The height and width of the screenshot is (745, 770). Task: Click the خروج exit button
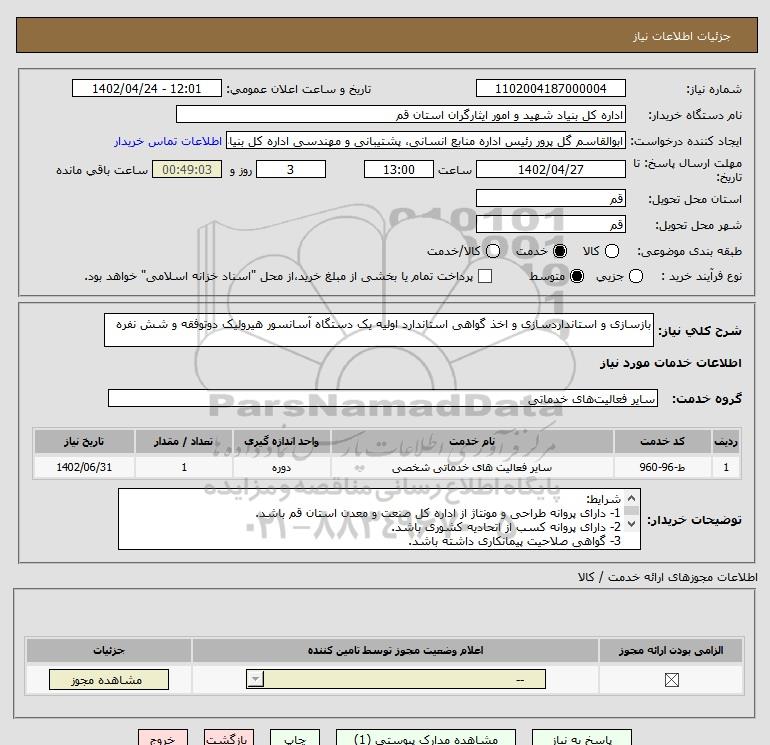pos(163,738)
